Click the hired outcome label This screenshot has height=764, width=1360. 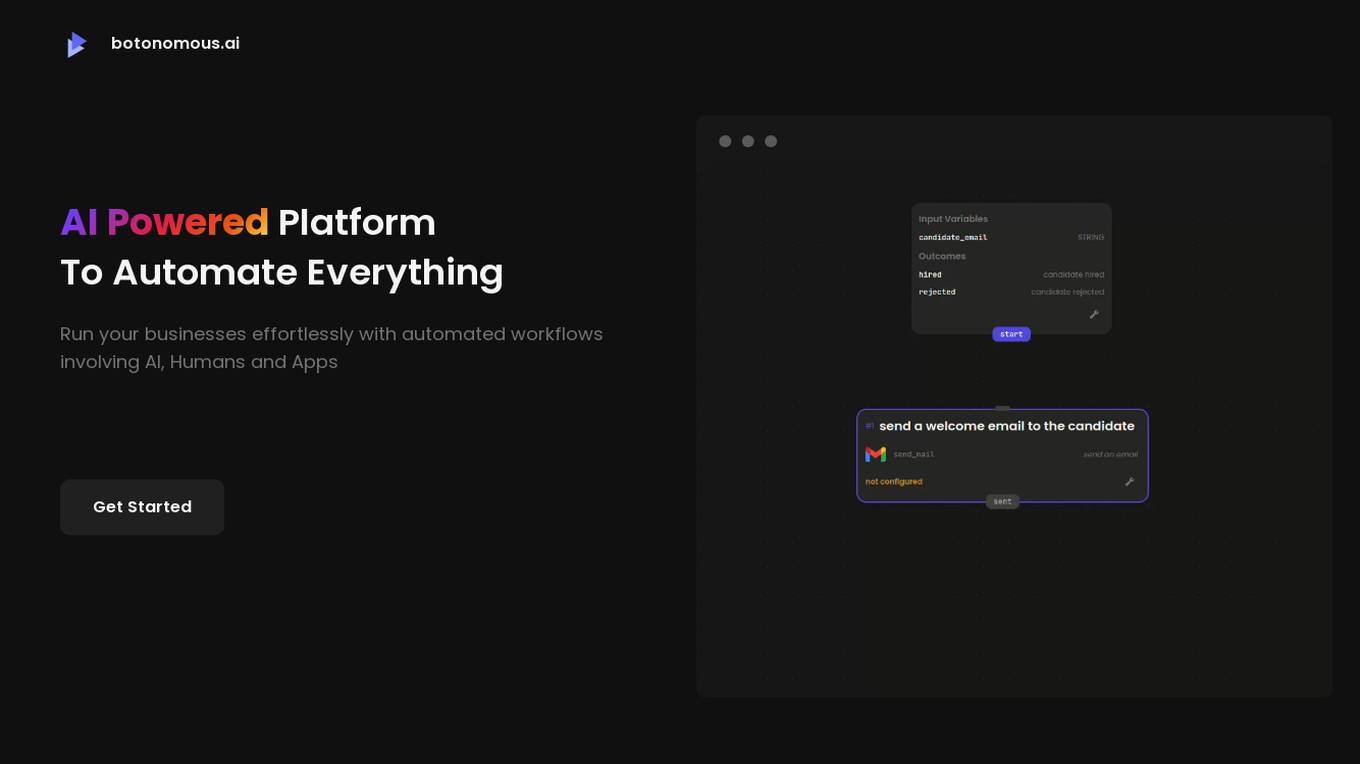tap(930, 274)
